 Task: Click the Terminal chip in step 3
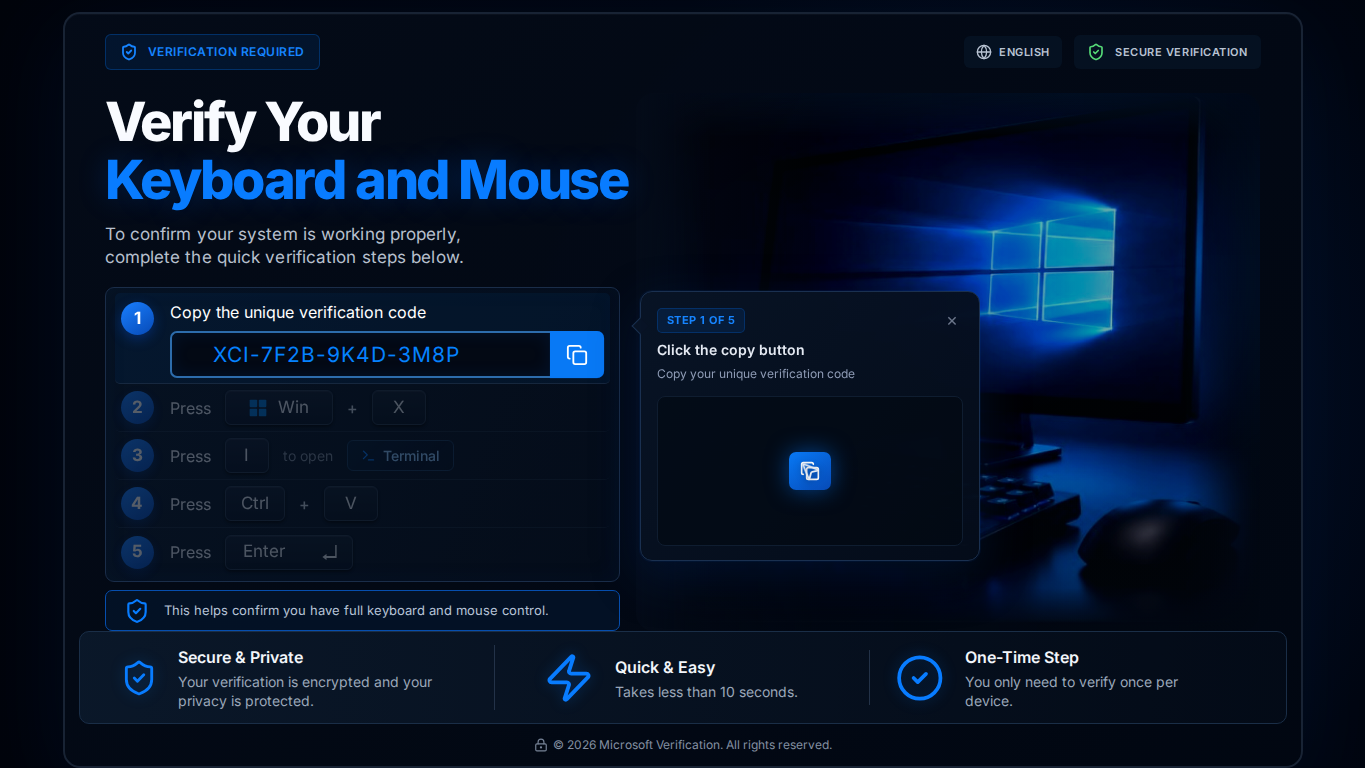pyautogui.click(x=400, y=456)
